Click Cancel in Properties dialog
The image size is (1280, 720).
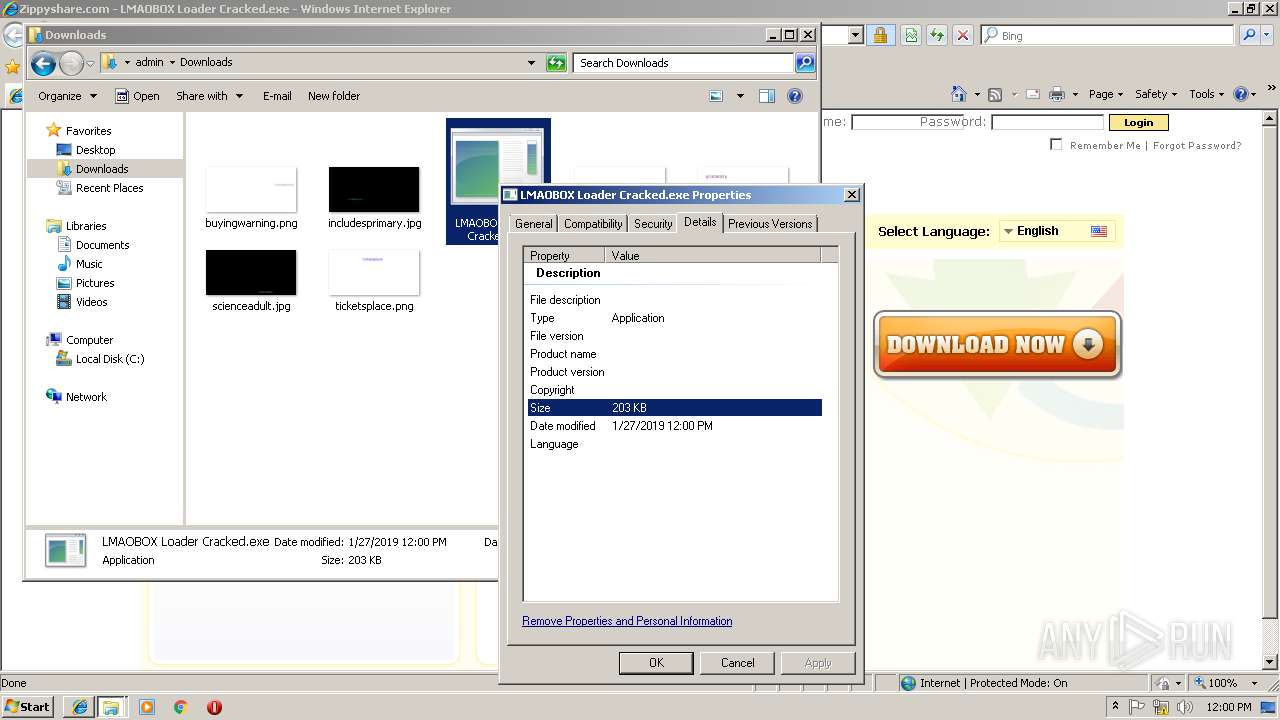click(x=738, y=663)
